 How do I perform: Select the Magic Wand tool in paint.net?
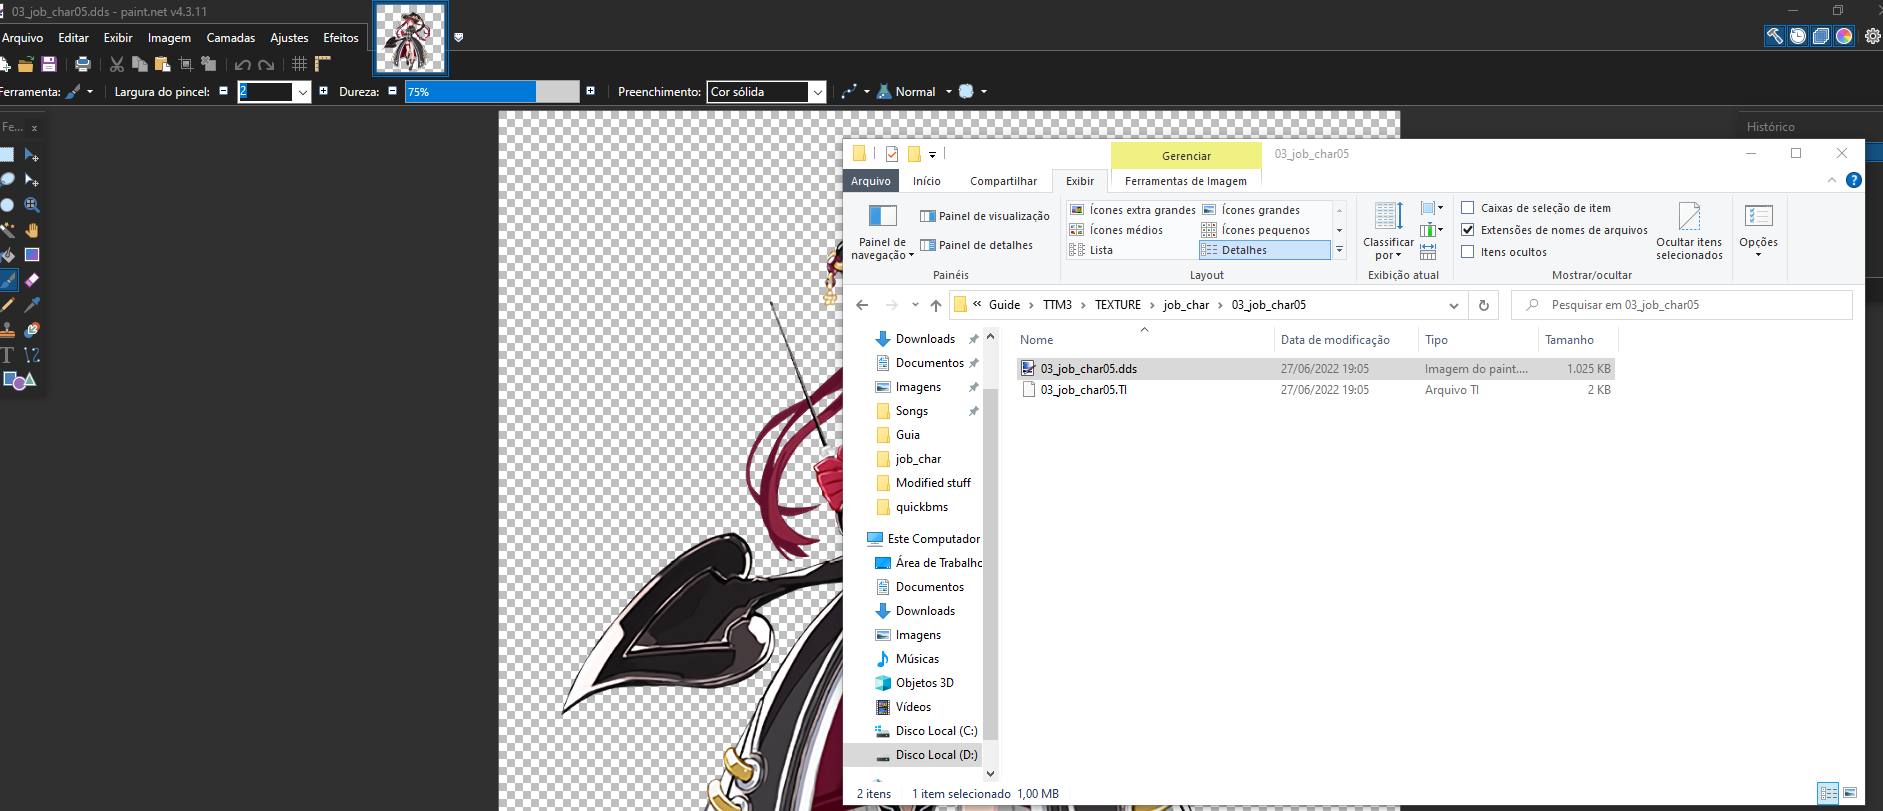click(8, 230)
